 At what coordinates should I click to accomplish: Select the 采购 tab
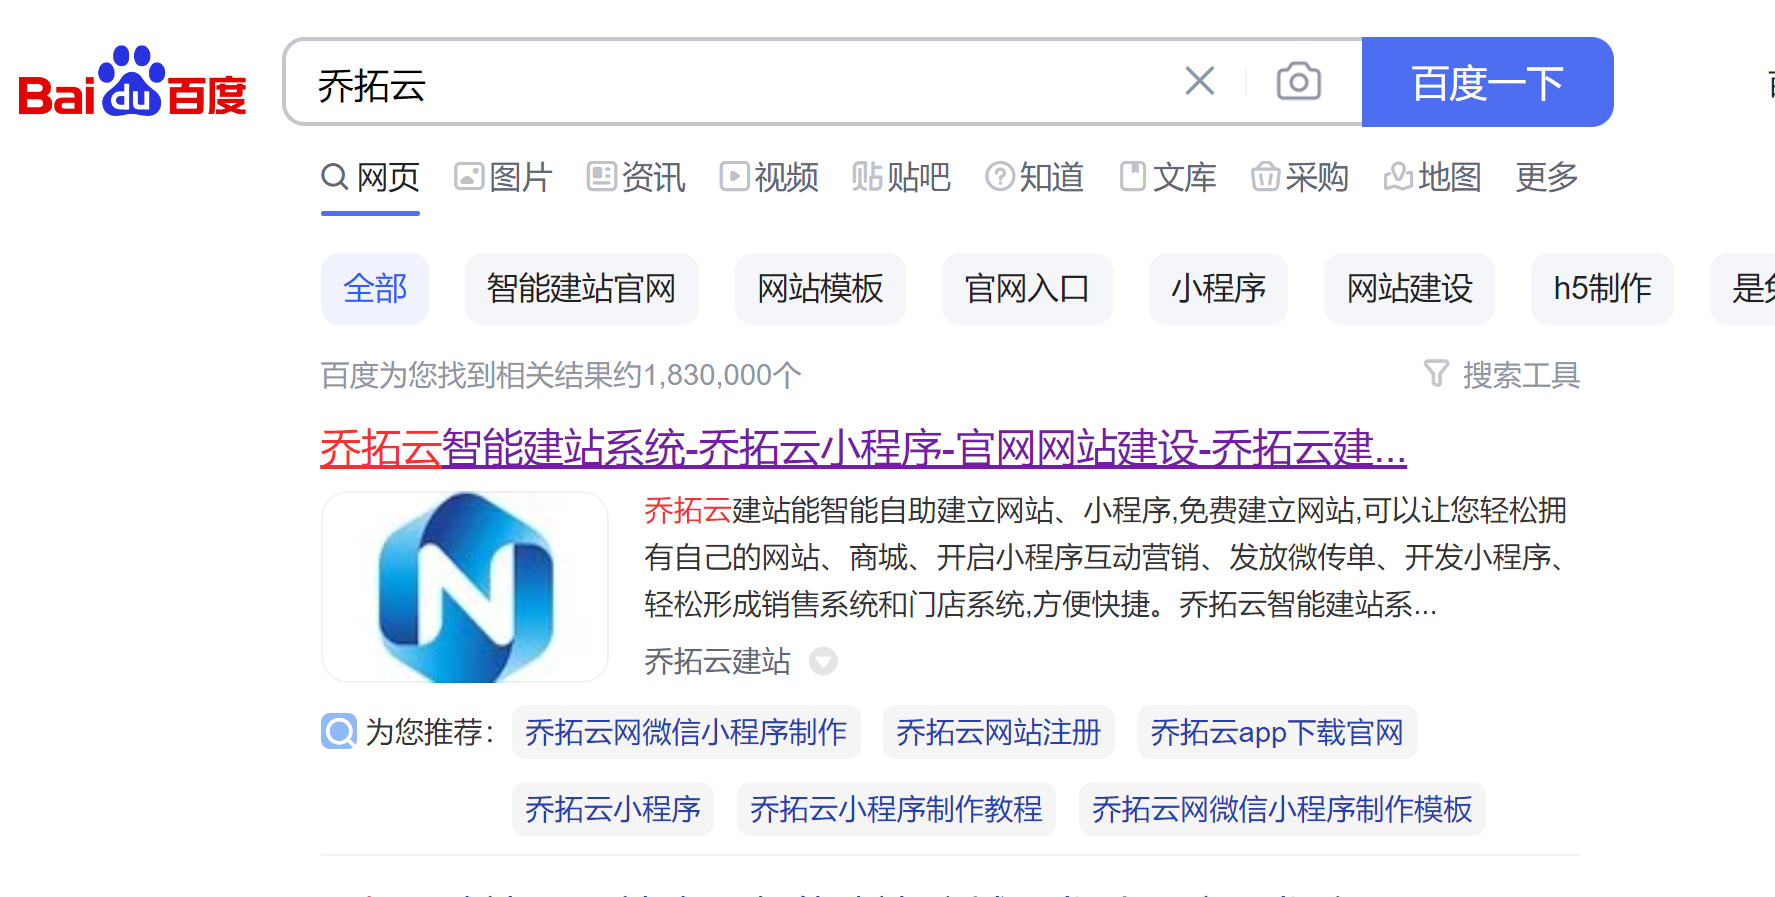tap(1299, 178)
